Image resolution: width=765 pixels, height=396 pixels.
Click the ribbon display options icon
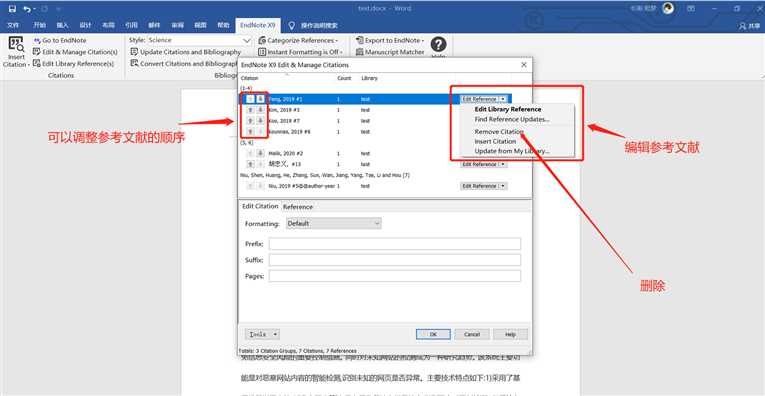coord(691,8)
